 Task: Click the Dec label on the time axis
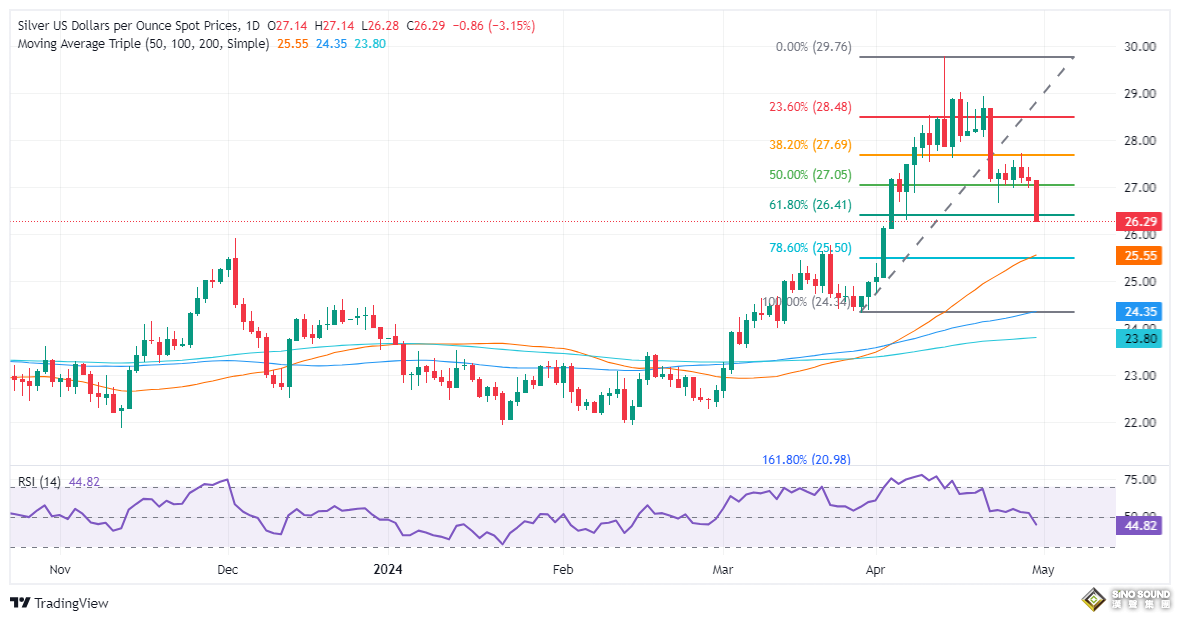[x=226, y=569]
